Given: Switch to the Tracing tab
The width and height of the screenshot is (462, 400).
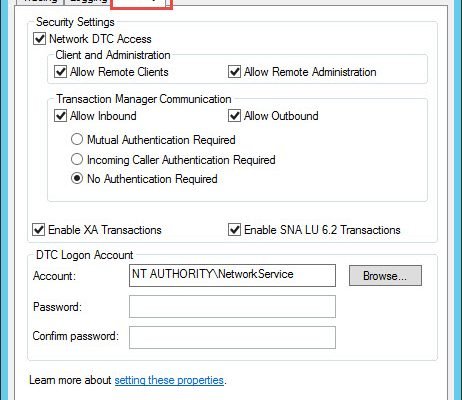Looking at the screenshot, I should (x=41, y=2).
